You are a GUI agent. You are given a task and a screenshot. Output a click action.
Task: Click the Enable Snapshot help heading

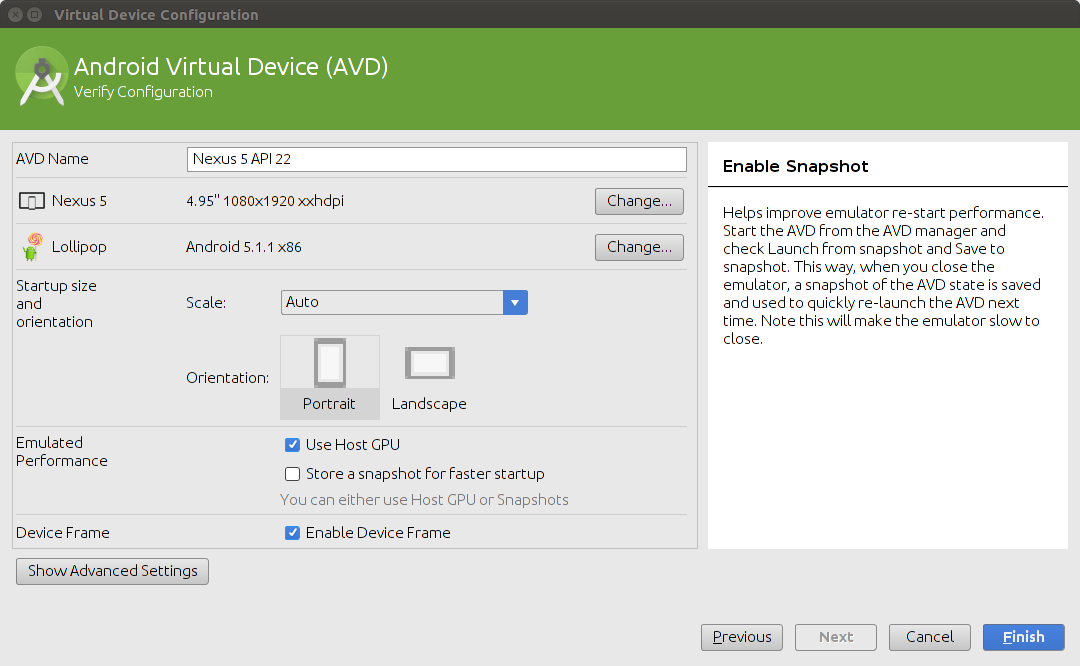796,167
